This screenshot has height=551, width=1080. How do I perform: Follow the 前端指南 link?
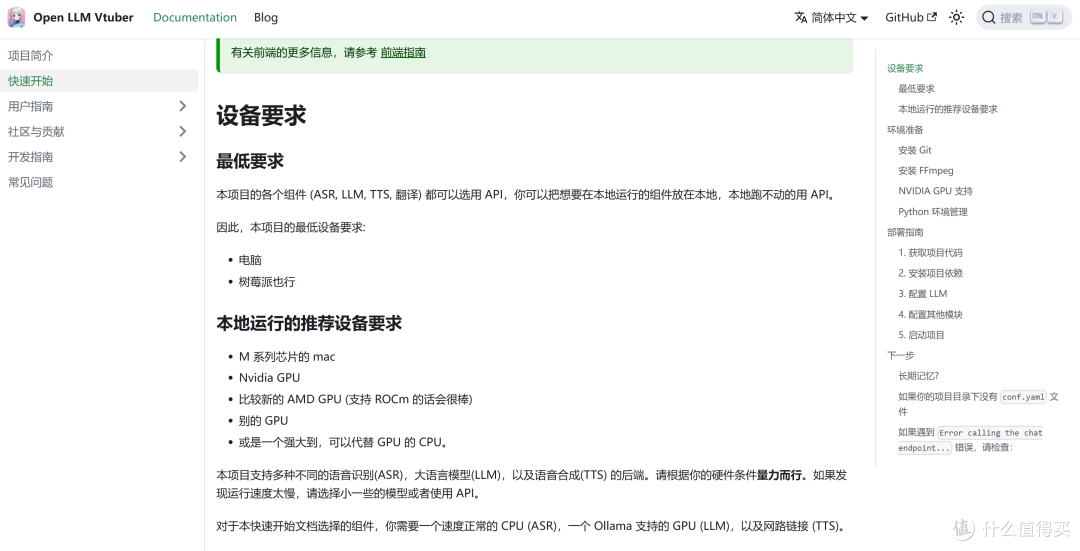point(403,52)
